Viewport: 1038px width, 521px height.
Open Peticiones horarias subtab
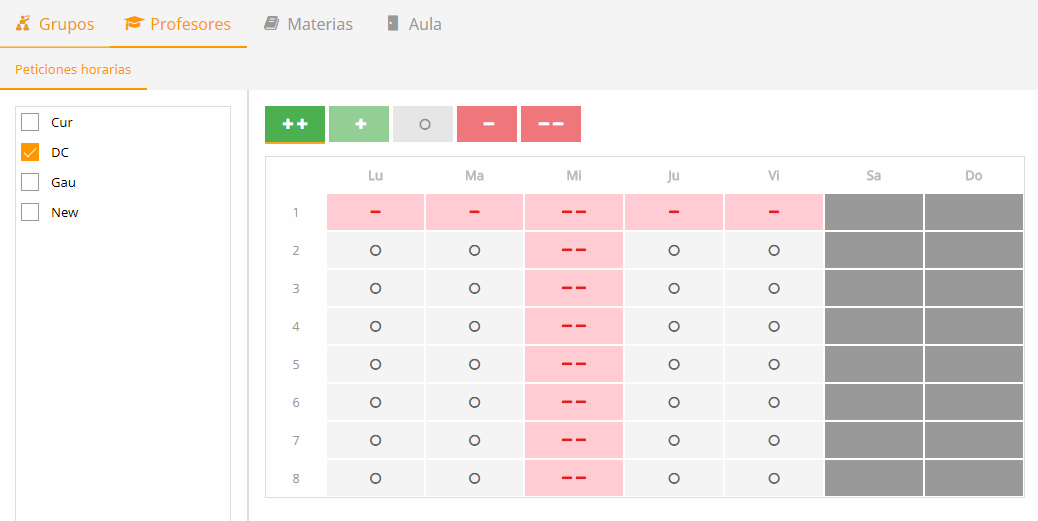click(73, 70)
